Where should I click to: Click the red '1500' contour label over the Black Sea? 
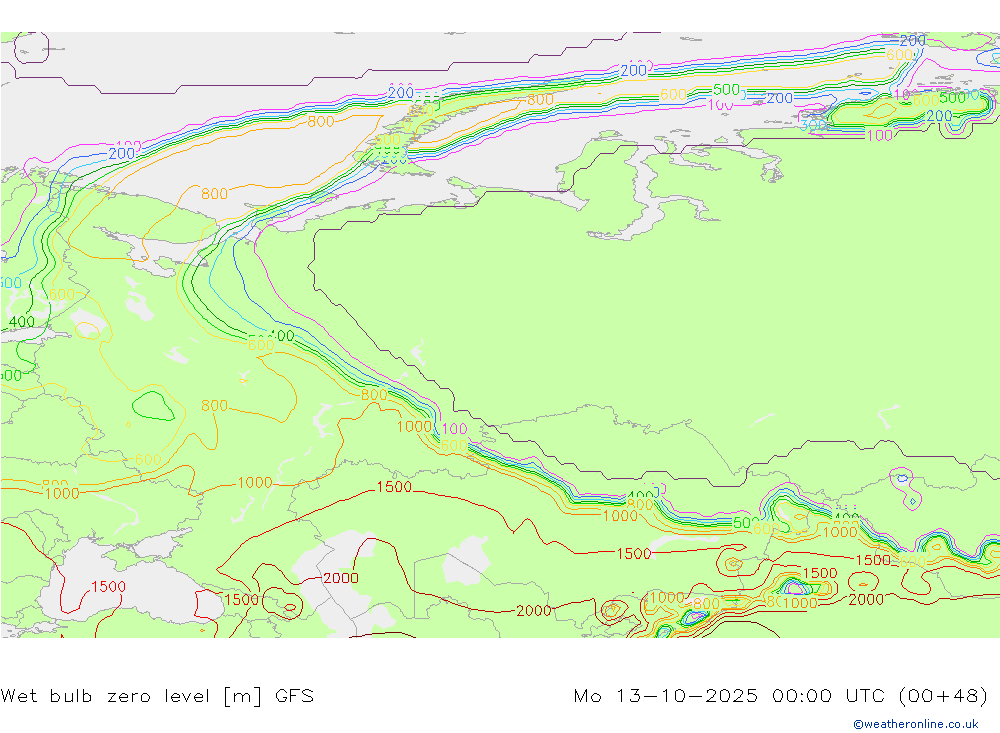(x=108, y=586)
